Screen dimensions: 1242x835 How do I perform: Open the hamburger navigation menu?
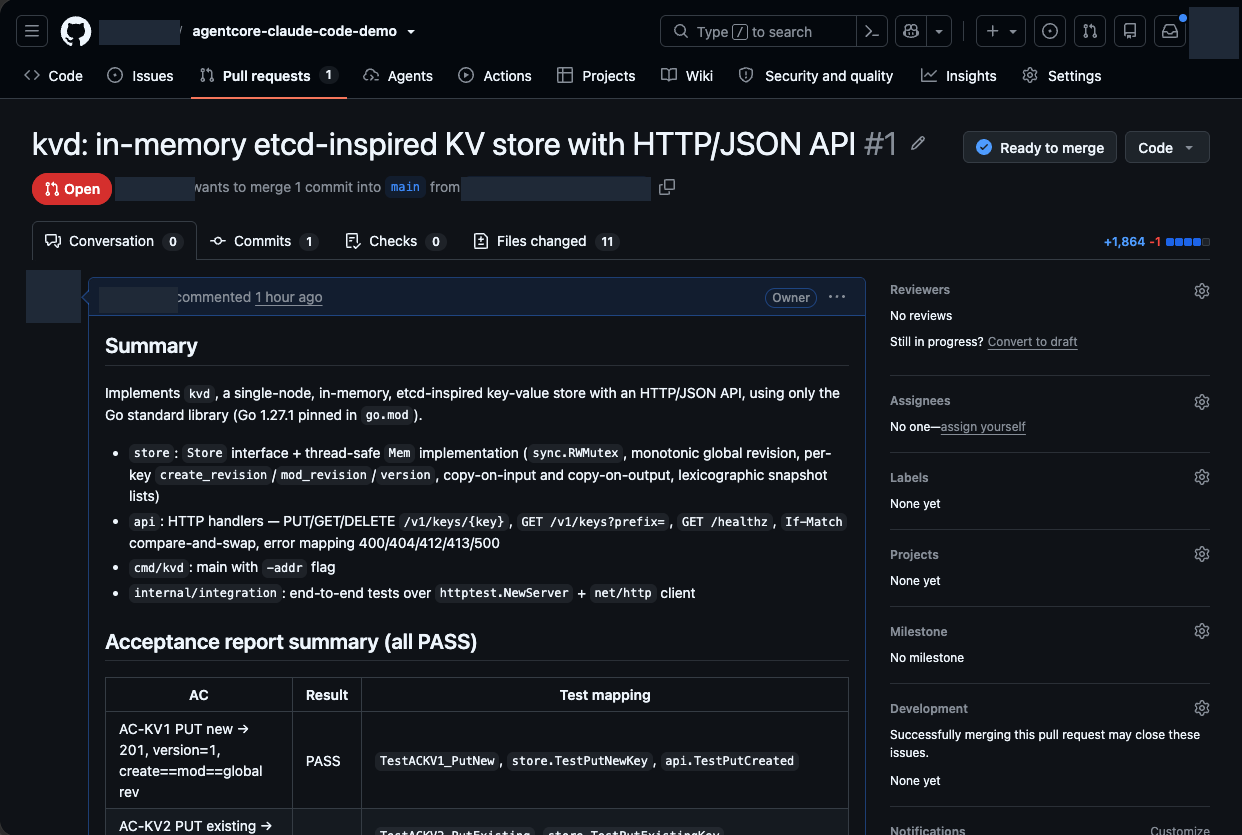pyautogui.click(x=31, y=31)
